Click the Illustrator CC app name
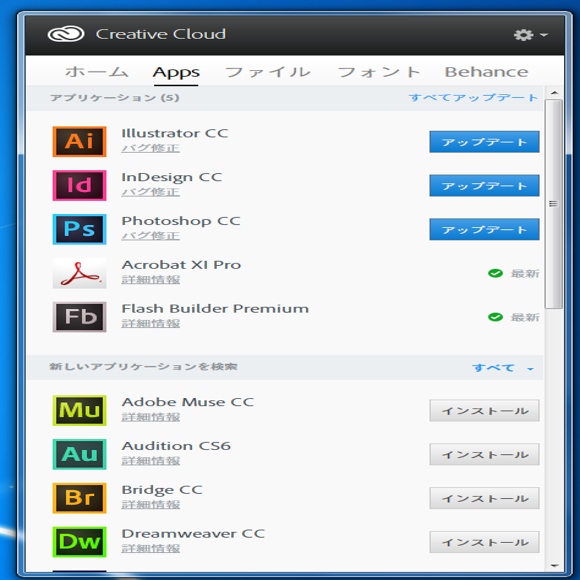Screen dimensions: 580x580 [x=175, y=133]
